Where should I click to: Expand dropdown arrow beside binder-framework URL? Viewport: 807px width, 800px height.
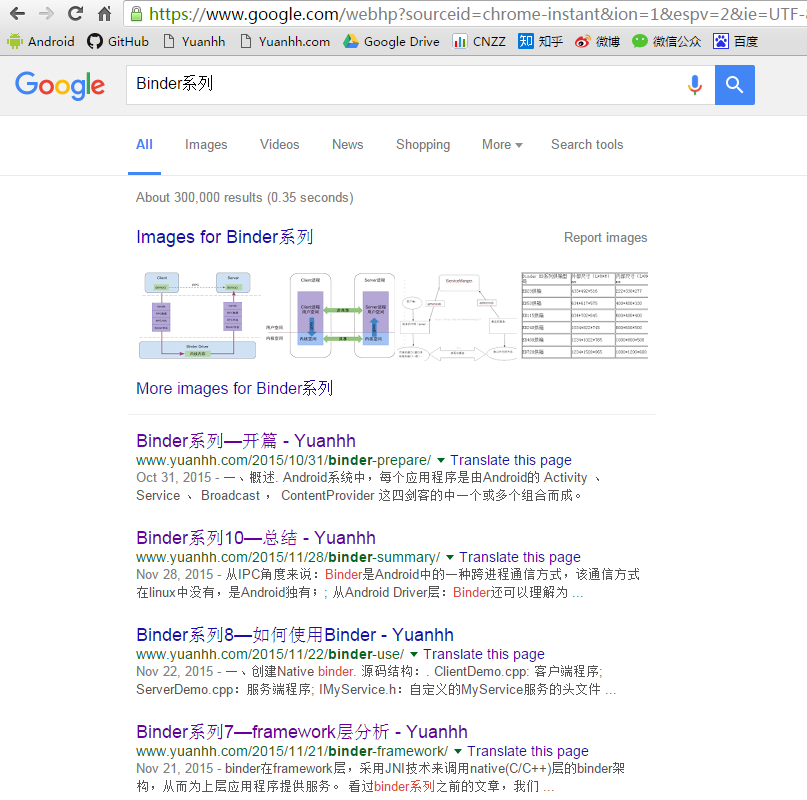tap(458, 751)
